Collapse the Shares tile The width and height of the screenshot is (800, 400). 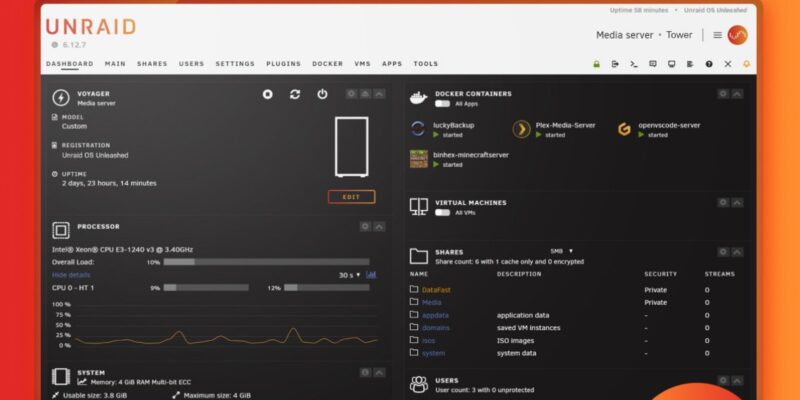pyautogui.click(x=737, y=252)
